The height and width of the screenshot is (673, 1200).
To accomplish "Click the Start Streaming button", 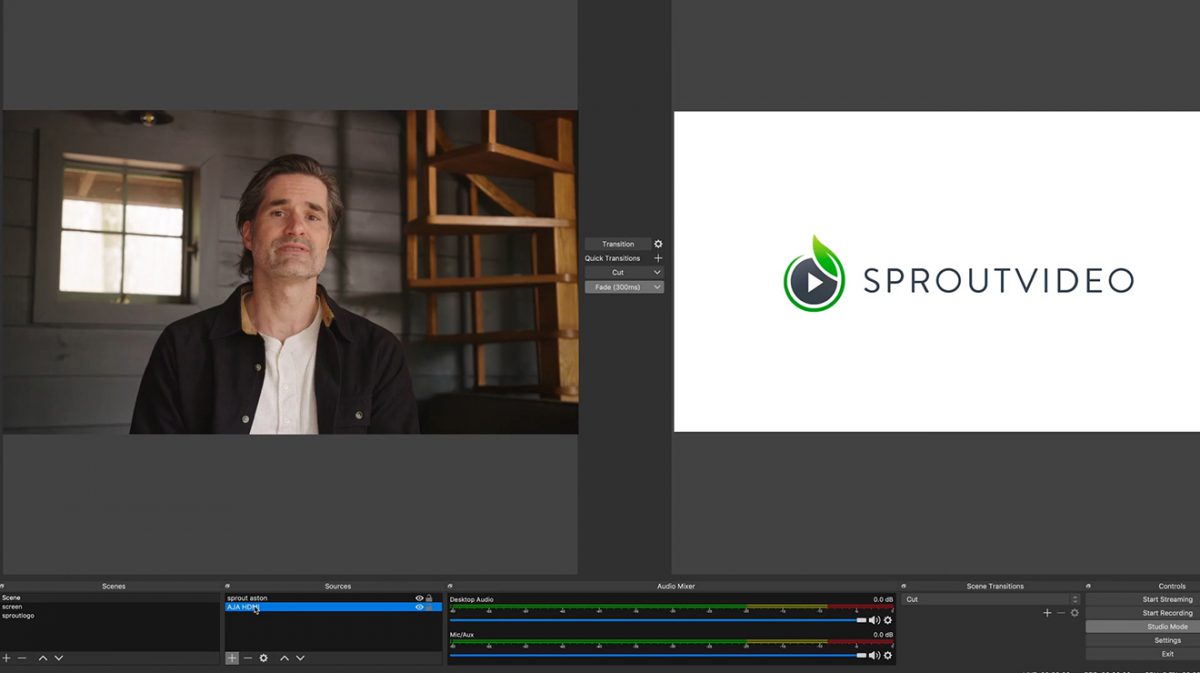I will [1167, 599].
